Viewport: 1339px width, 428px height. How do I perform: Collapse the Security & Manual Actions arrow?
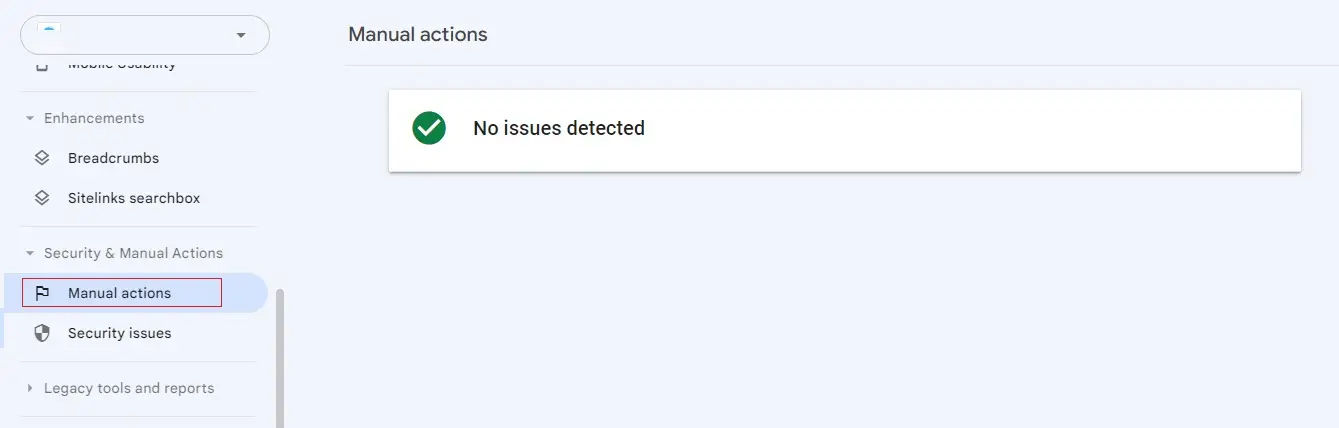click(30, 253)
